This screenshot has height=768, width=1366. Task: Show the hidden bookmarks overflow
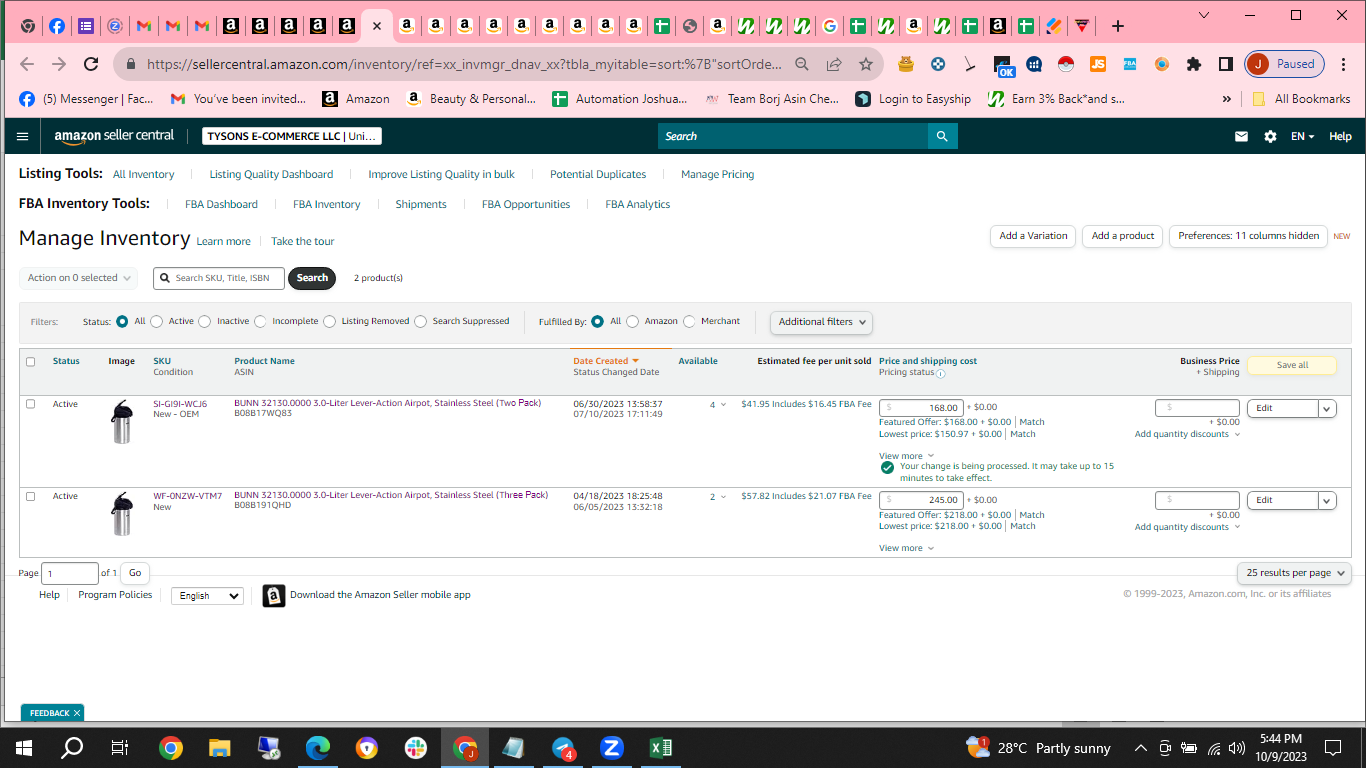pos(1227,99)
